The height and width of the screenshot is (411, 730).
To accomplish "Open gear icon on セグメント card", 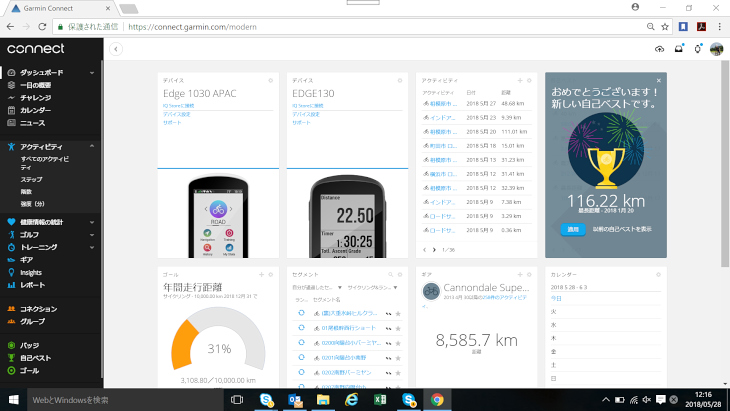I will coord(399,275).
